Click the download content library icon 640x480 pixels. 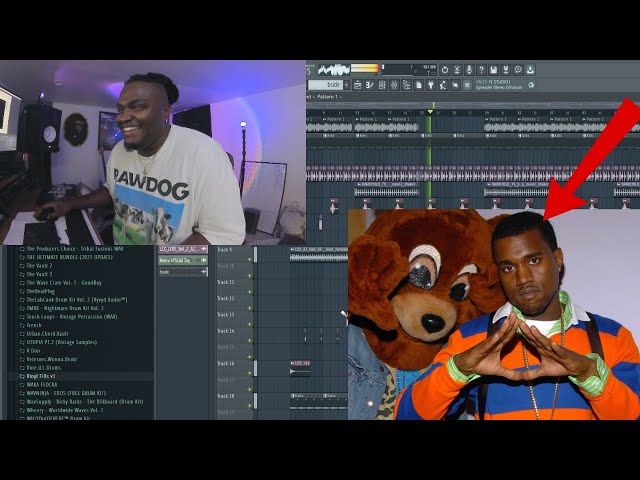pos(530,70)
